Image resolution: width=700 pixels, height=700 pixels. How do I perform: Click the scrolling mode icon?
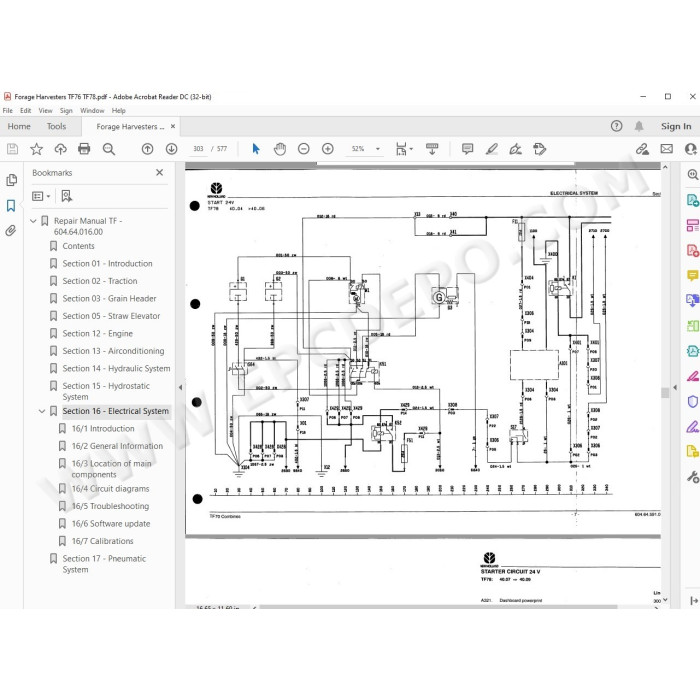coord(432,149)
